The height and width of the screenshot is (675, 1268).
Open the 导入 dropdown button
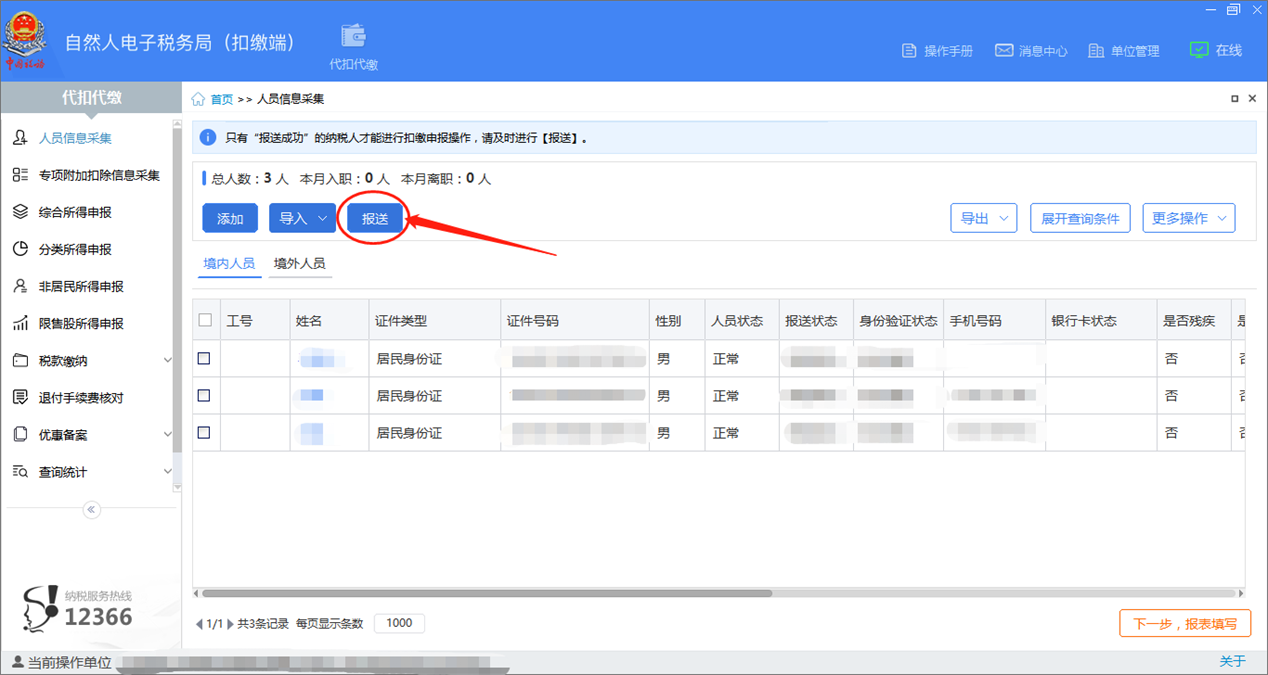[302, 218]
